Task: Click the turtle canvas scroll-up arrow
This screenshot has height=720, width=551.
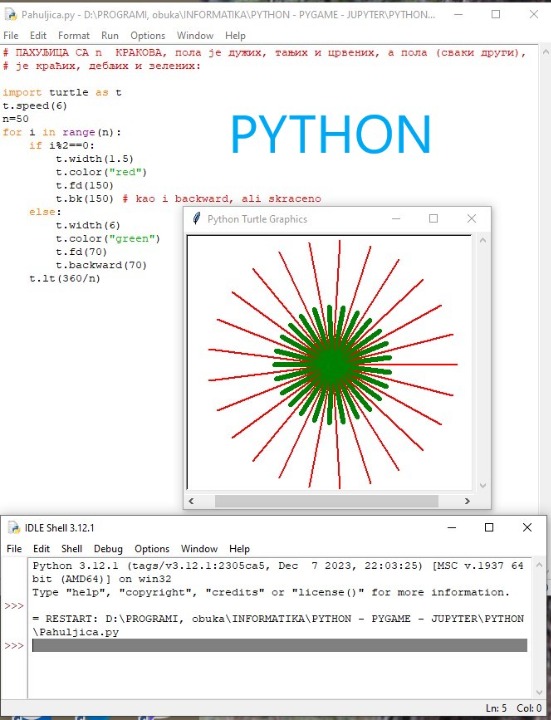Action: click(x=483, y=240)
